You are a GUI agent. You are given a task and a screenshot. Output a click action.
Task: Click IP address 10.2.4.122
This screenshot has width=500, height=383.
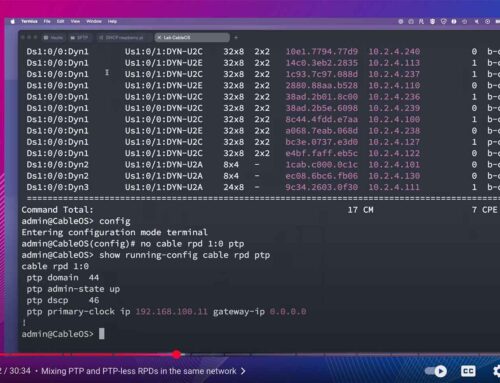click(394, 153)
